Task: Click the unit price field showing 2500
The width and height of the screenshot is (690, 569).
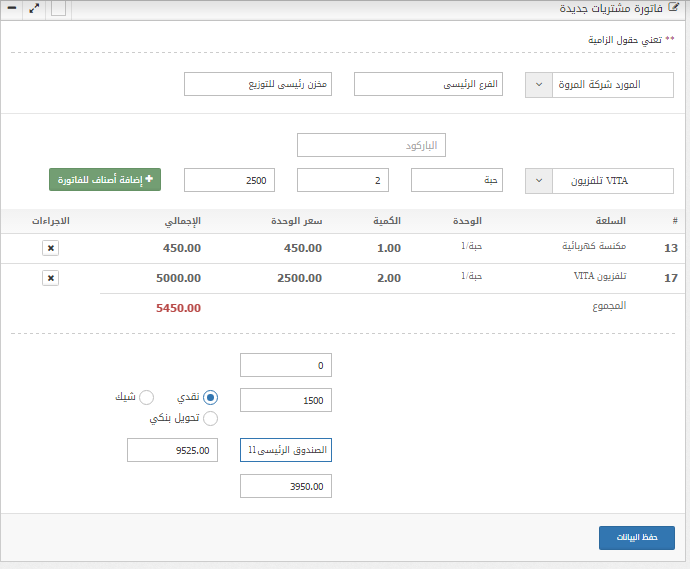Action: [229, 181]
